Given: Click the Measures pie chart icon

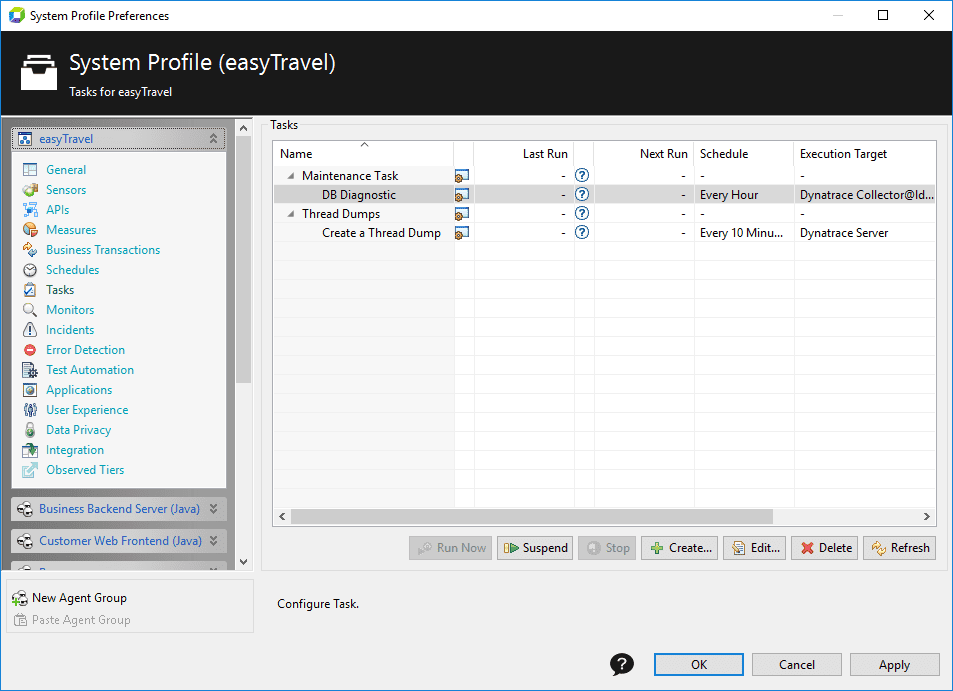Looking at the screenshot, I should coord(30,230).
